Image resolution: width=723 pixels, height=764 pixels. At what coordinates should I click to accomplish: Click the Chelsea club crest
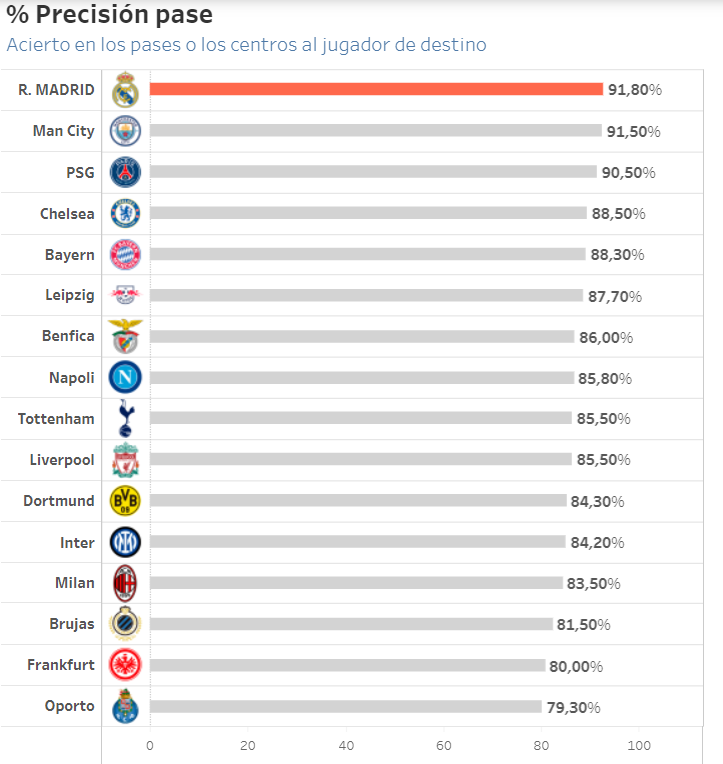(x=125, y=213)
